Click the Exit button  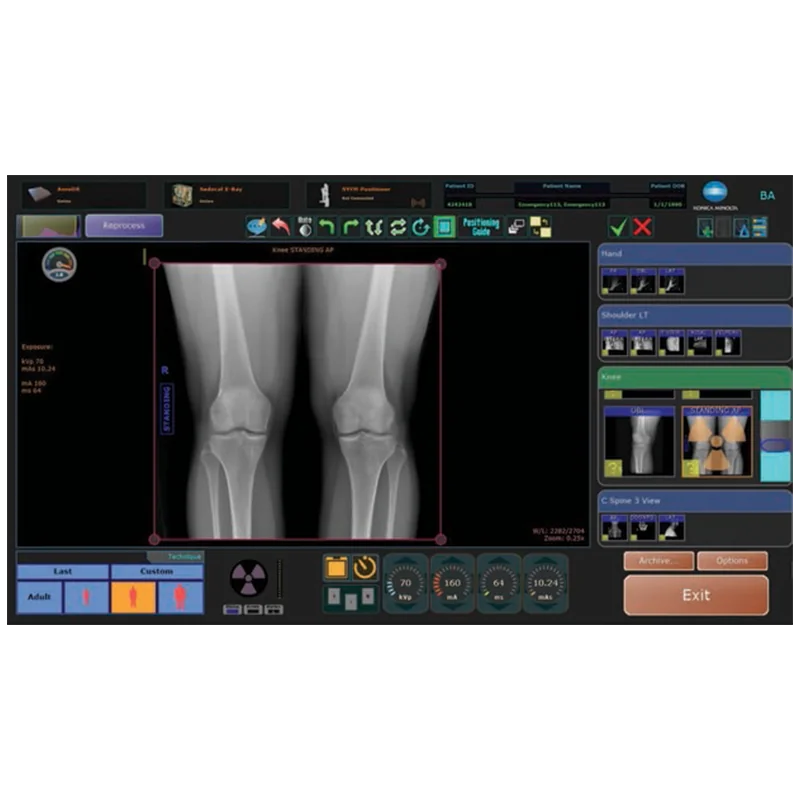point(696,595)
